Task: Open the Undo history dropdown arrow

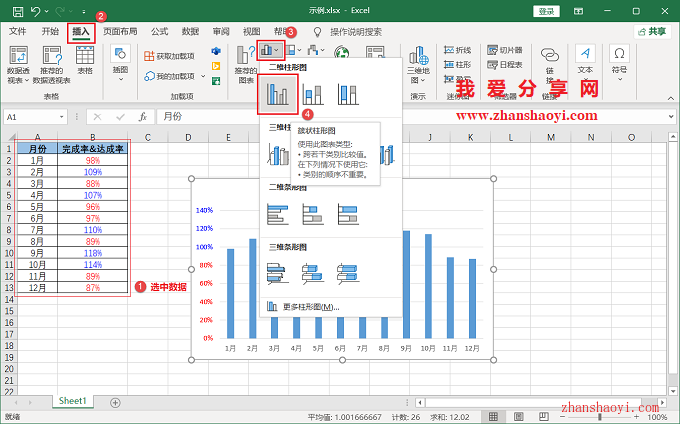Action: 46,11
